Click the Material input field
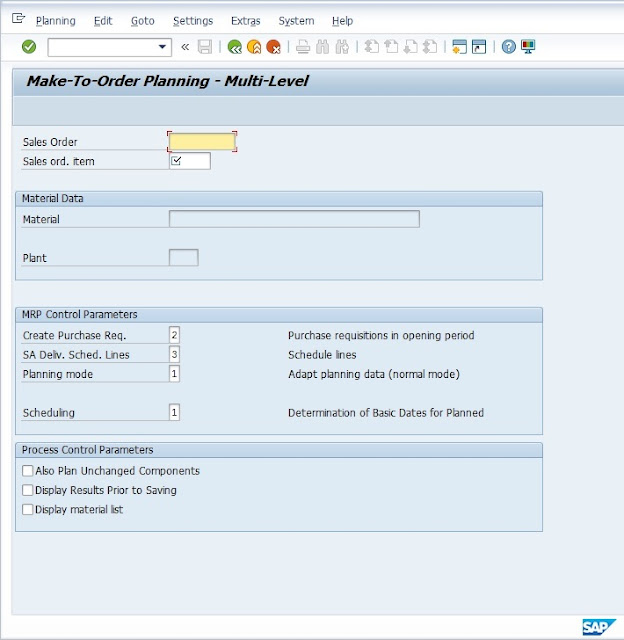624x640 pixels. pos(294,219)
